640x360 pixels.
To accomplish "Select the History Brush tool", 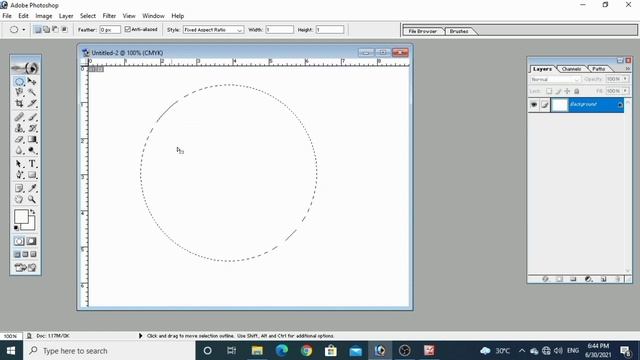I will (32, 128).
